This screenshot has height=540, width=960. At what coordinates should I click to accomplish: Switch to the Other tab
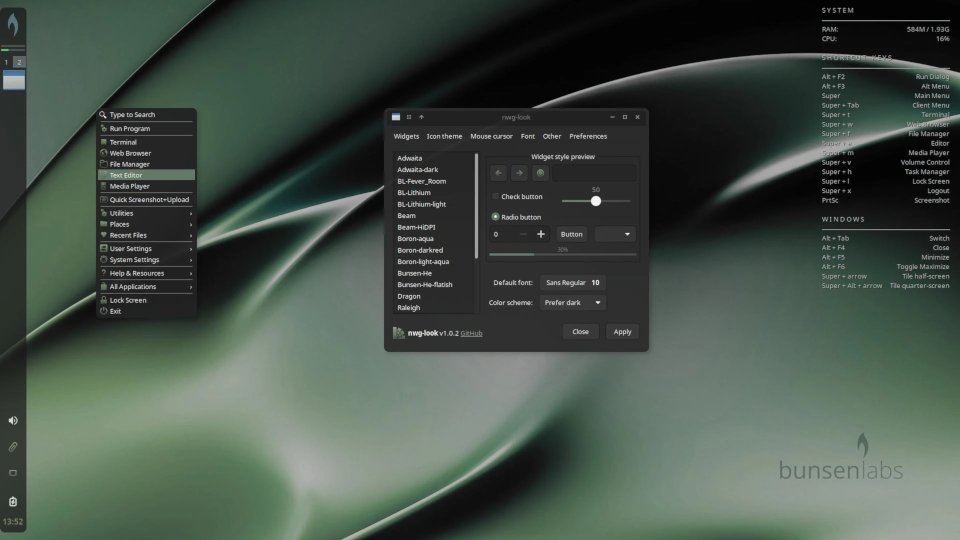tap(552, 137)
